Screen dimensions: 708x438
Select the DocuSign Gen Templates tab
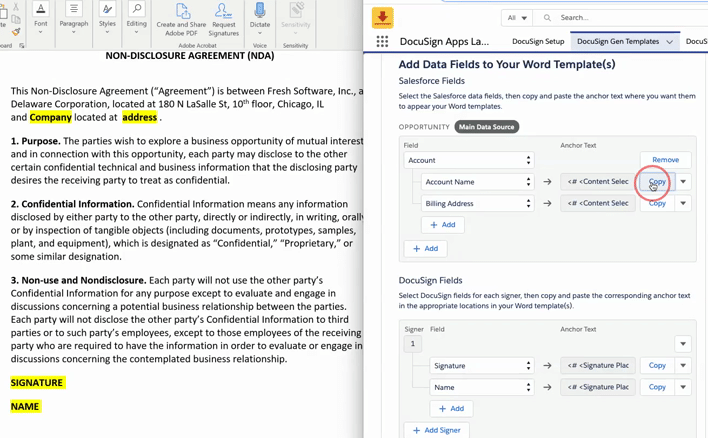click(618, 42)
